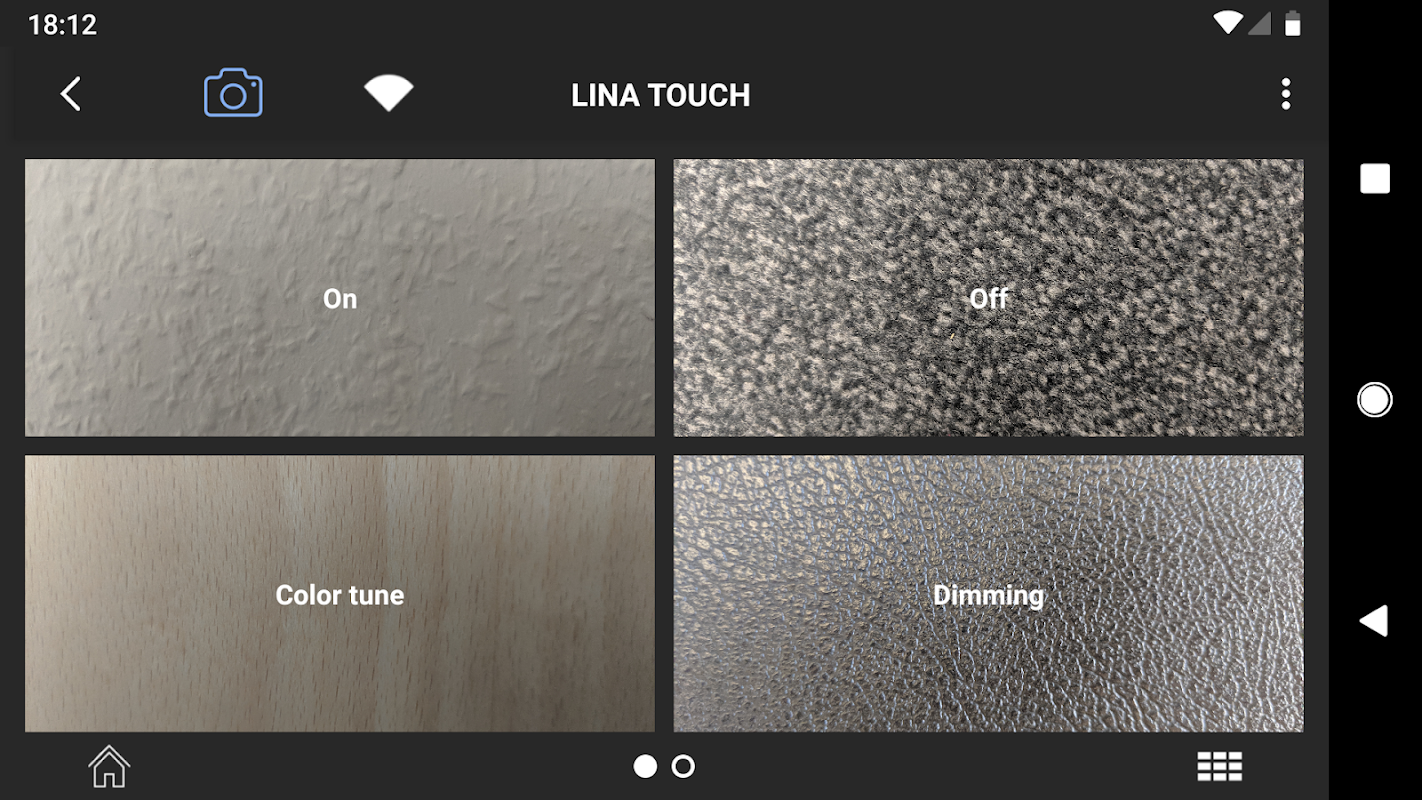This screenshot has height=800, width=1422.
Task: Tap the Android recents square button
Action: point(1375,179)
